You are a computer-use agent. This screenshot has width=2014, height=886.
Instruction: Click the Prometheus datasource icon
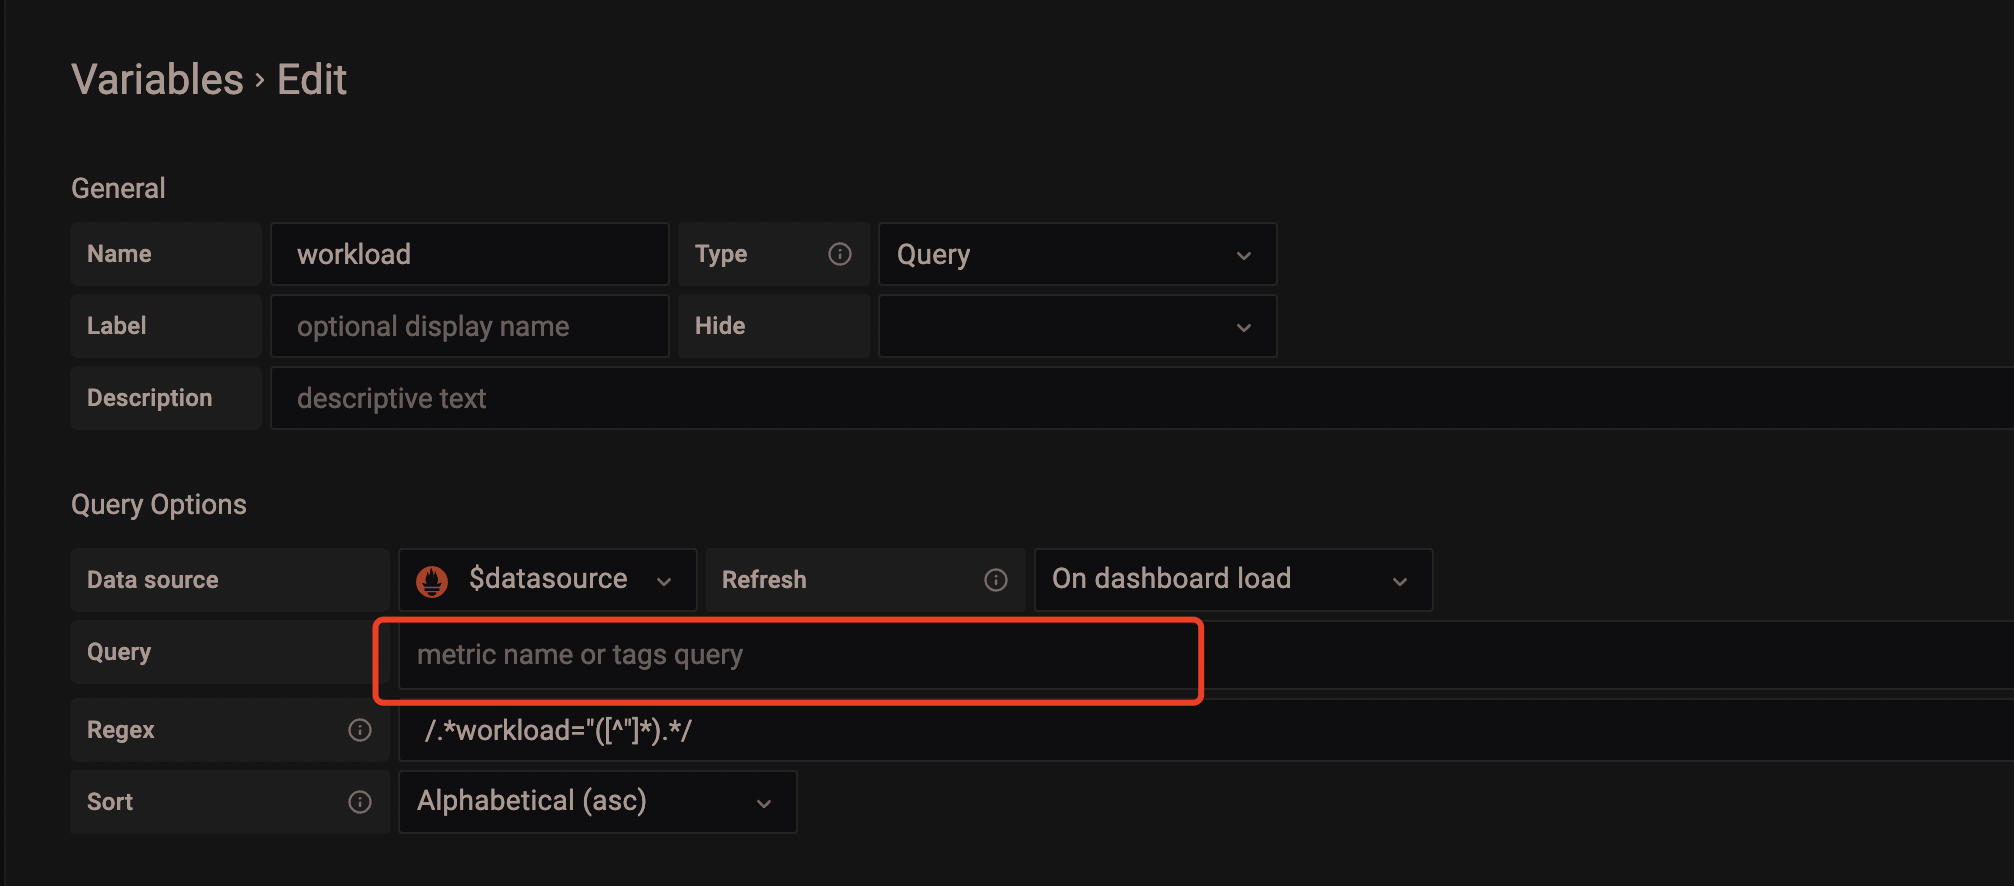click(x=431, y=579)
